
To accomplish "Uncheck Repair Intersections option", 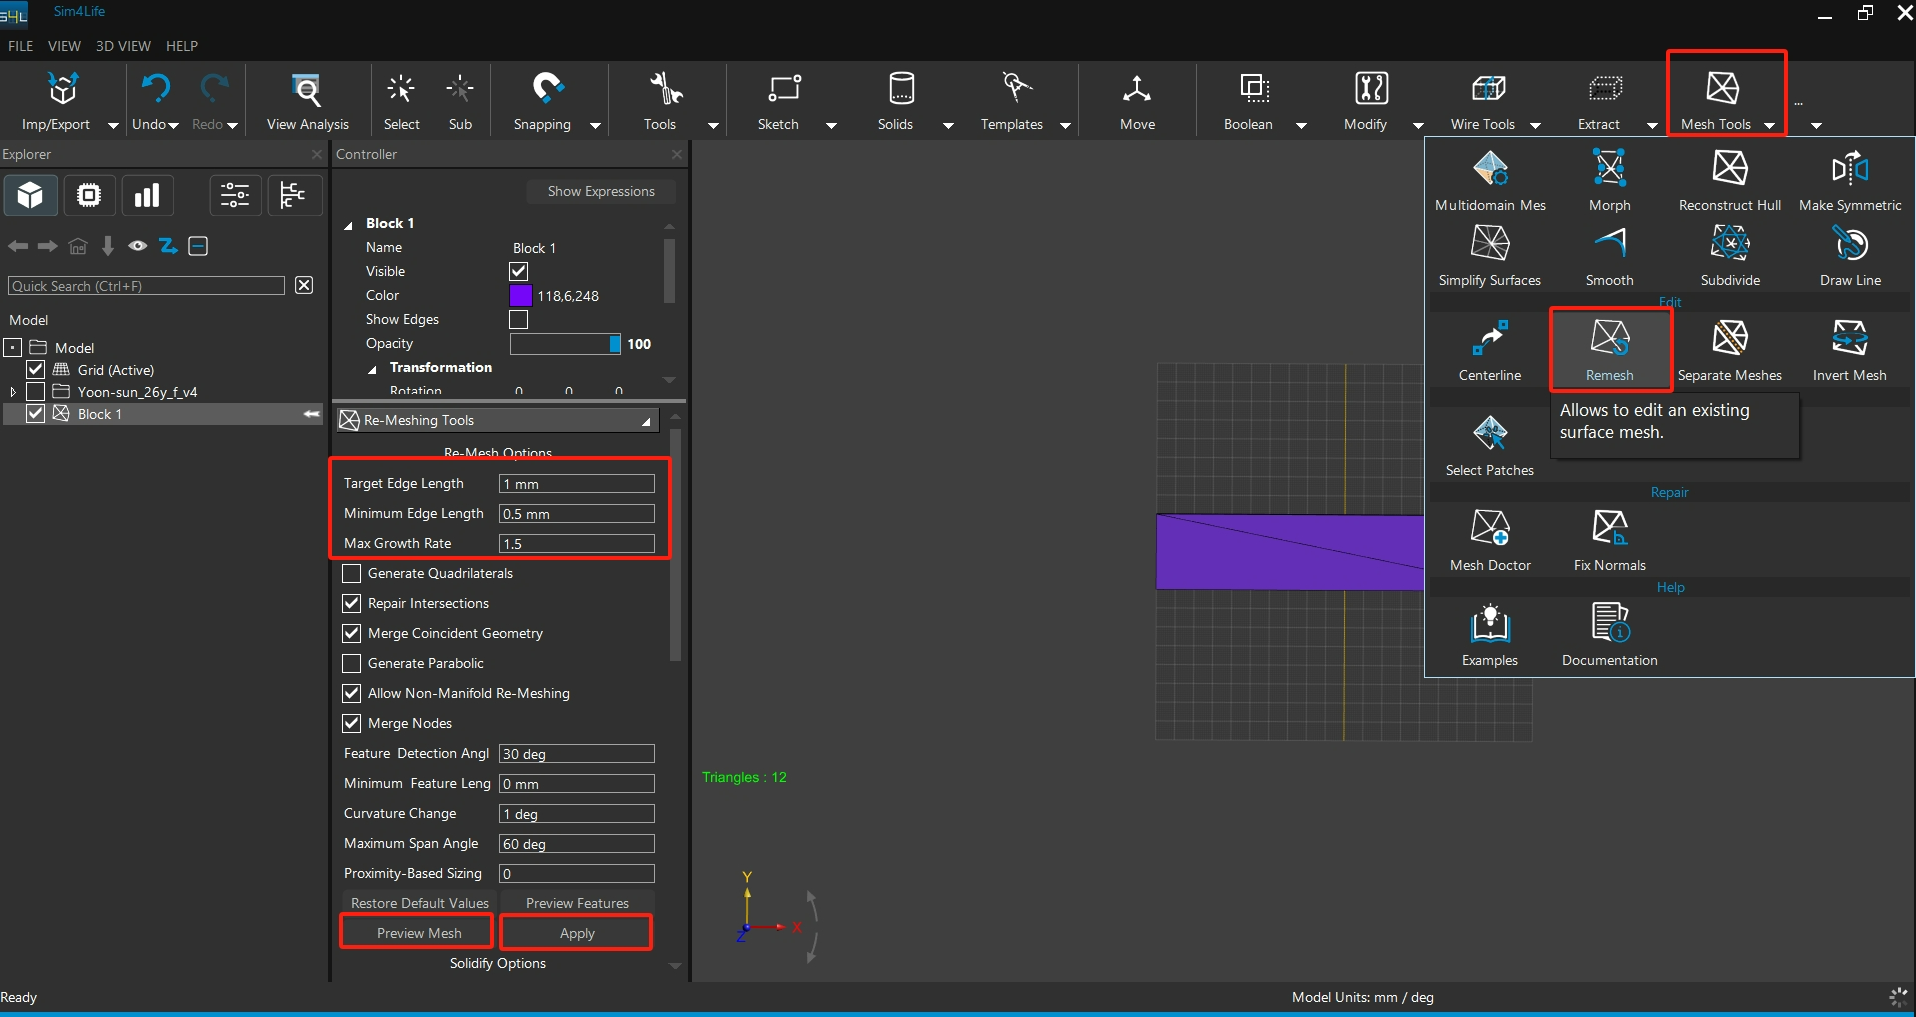I will (352, 604).
